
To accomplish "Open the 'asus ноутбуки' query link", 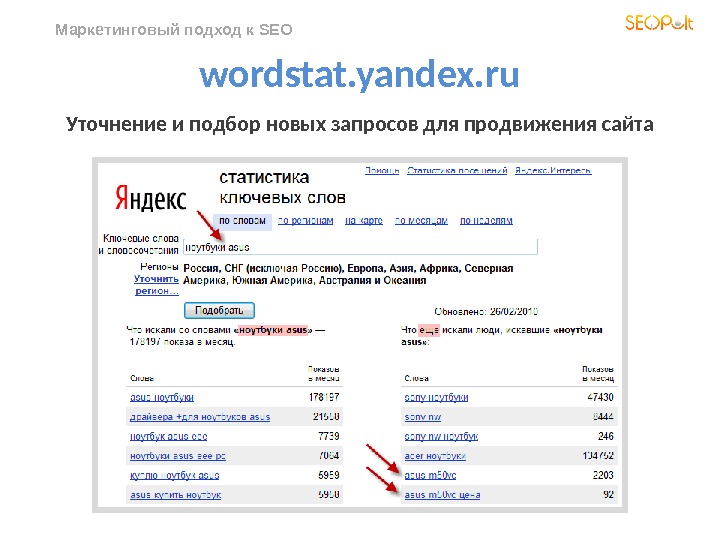I will click(162, 398).
